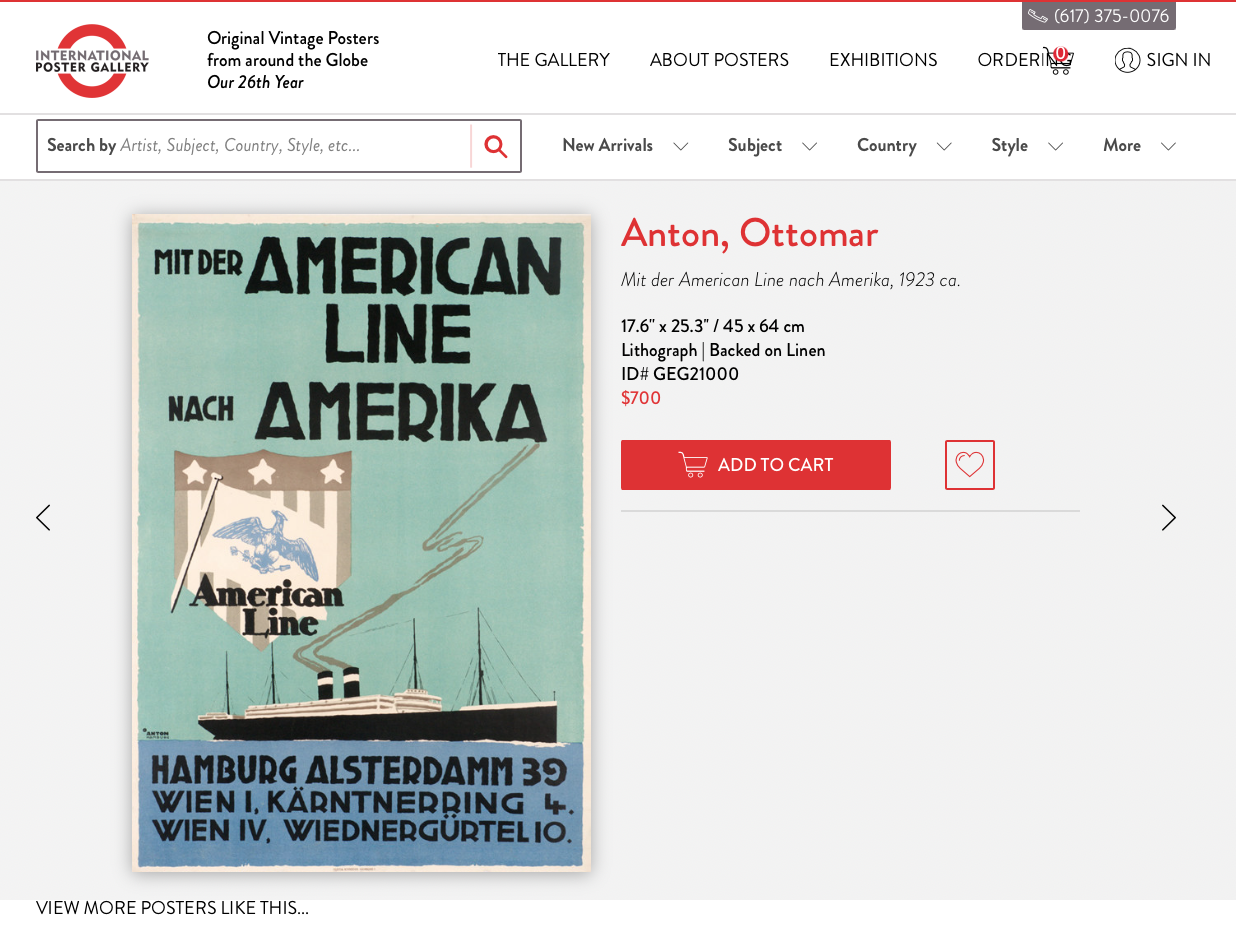1236x932 pixels.
Task: Open About Posters menu item
Action: tap(719, 60)
